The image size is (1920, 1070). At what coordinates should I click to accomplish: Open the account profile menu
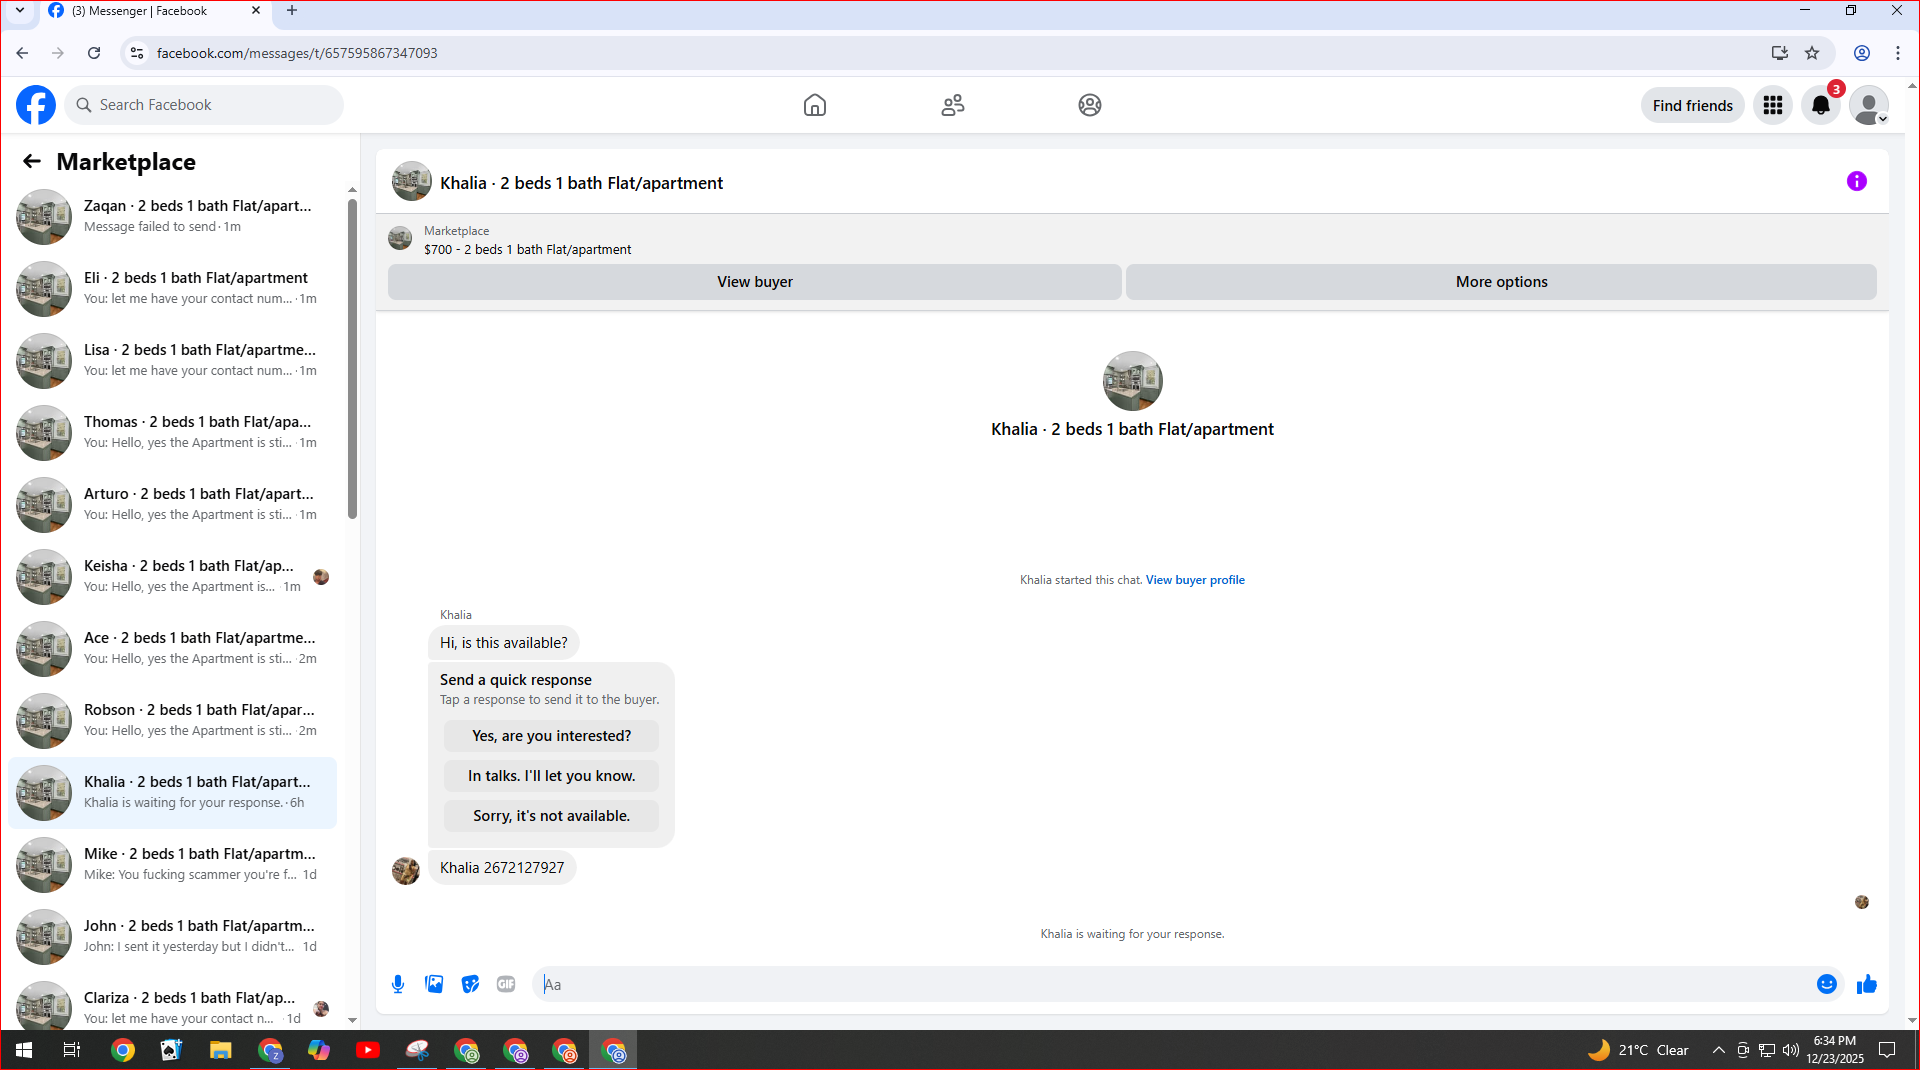(x=1869, y=105)
